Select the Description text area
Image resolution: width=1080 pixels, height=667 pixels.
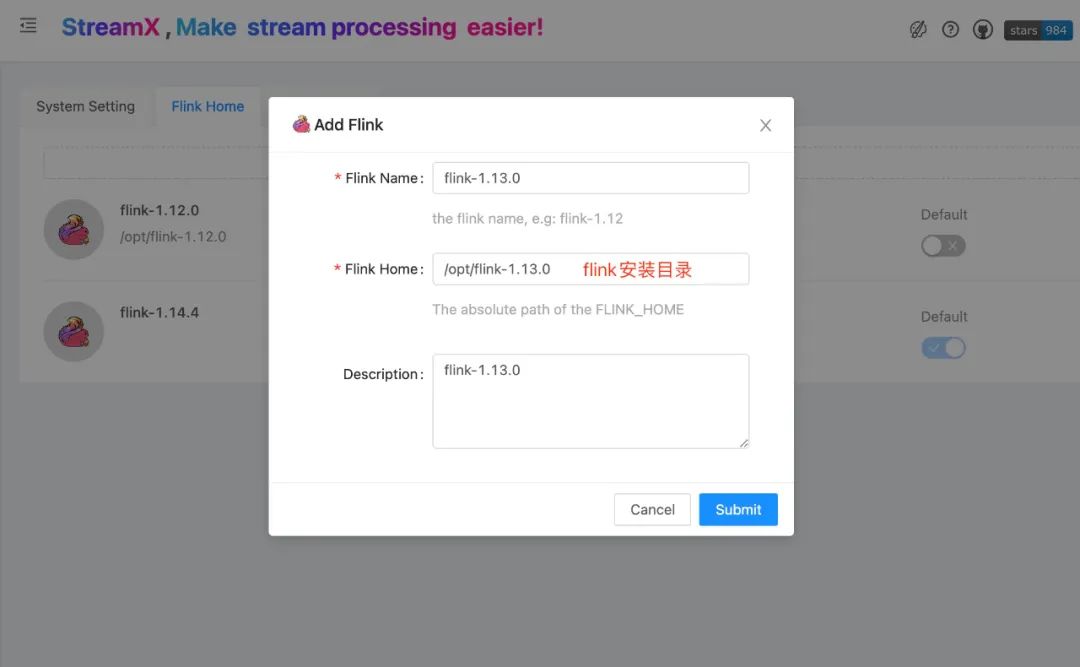click(590, 400)
